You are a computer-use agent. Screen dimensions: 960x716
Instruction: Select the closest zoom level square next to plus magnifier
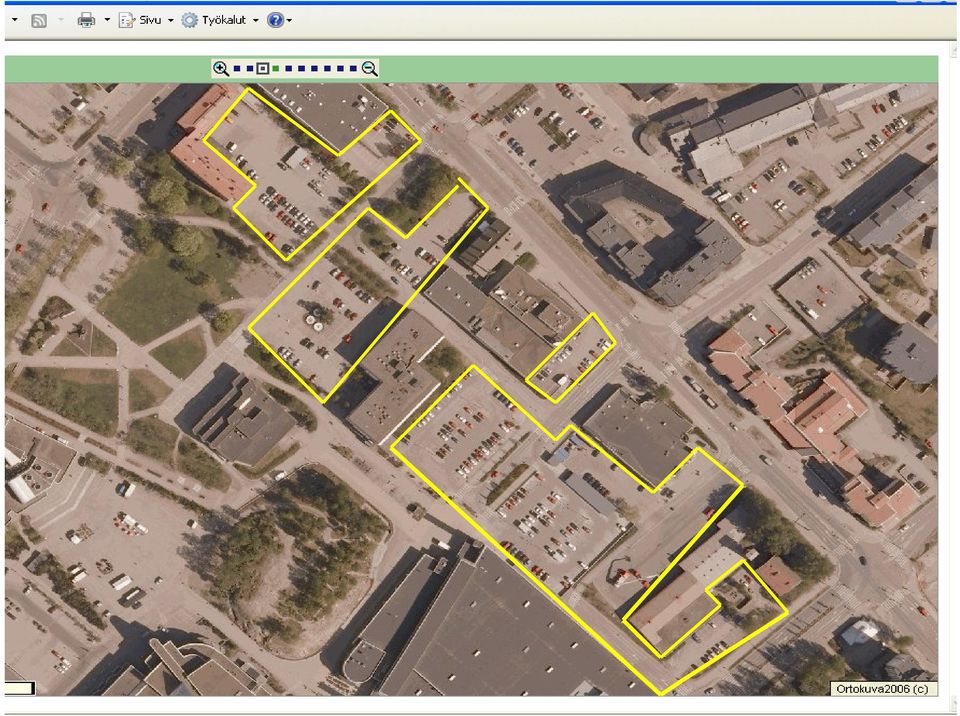pos(237,69)
